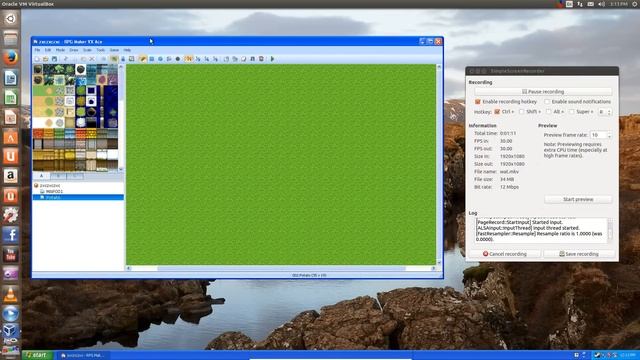Click the Preview frame rate spinbox
The width and height of the screenshot is (640, 360).
point(601,135)
